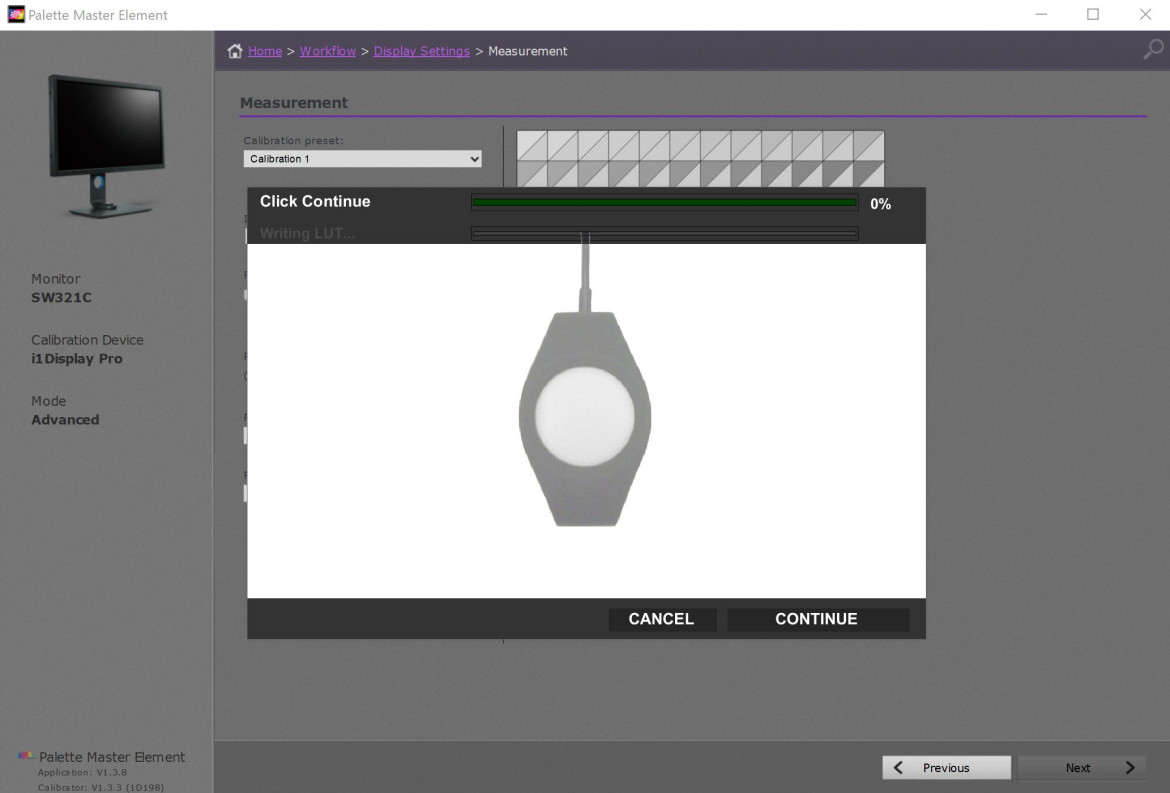
Task: Click the CANCEL button in the dialog
Action: 662,619
